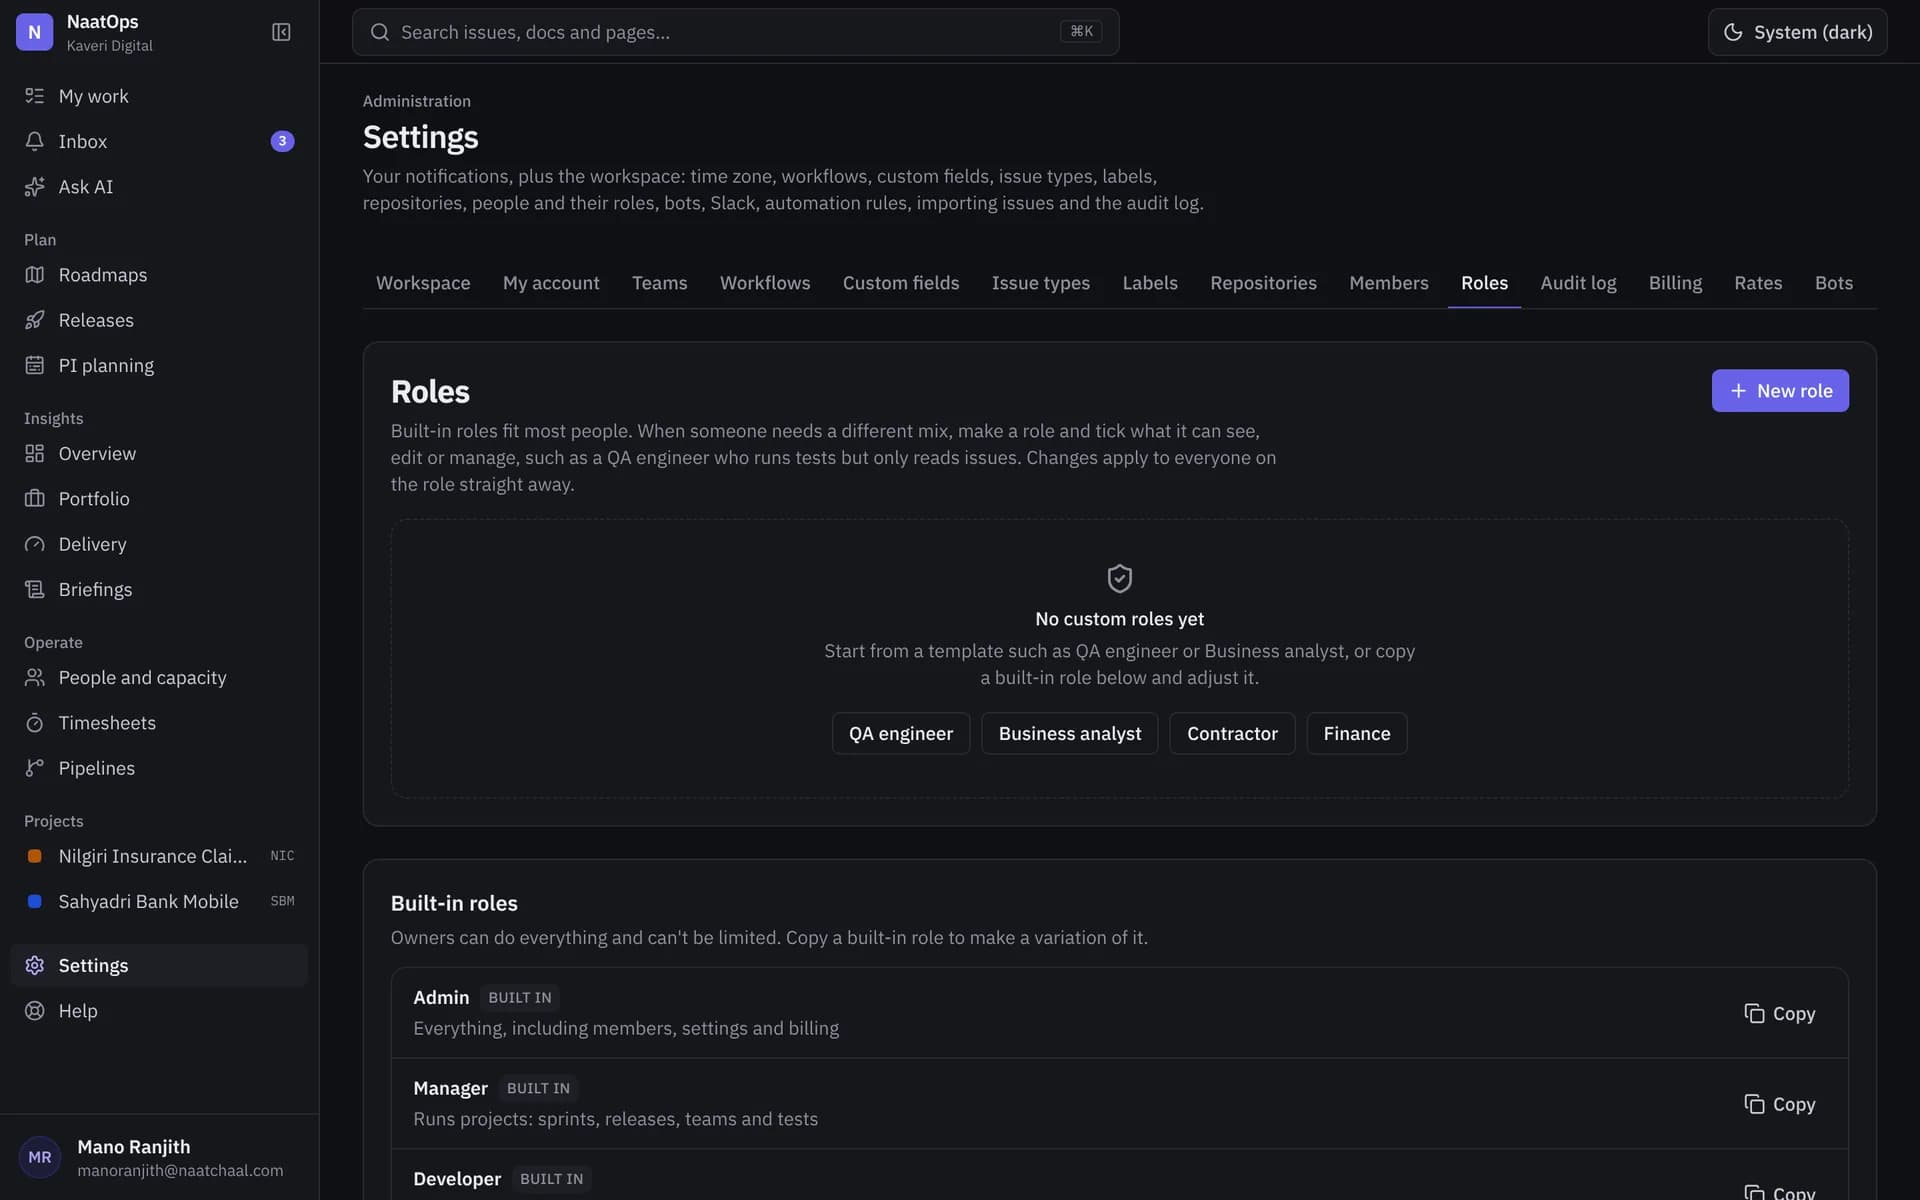1920x1200 pixels.
Task: Click the orange Nilgiri project color dot
Action: click(x=35, y=856)
